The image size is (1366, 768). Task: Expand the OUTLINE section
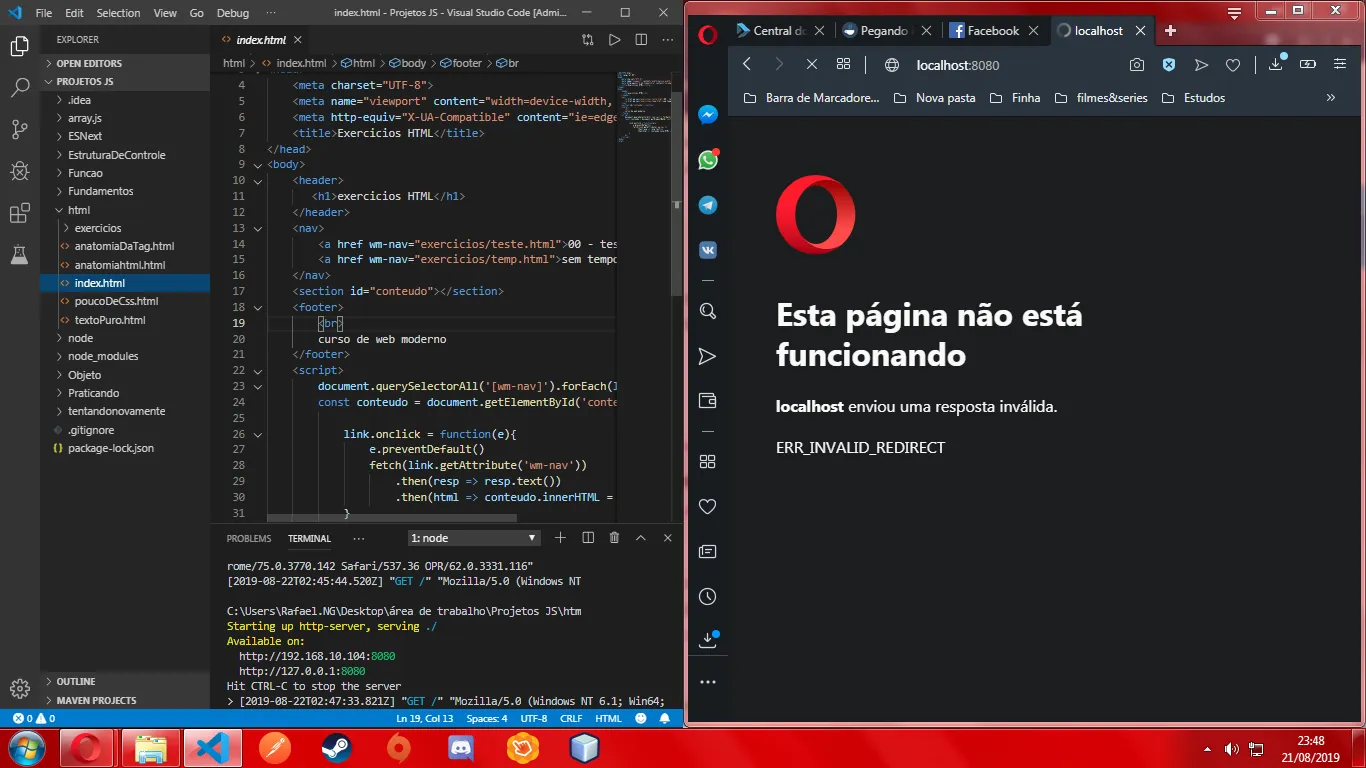[x=76, y=682]
